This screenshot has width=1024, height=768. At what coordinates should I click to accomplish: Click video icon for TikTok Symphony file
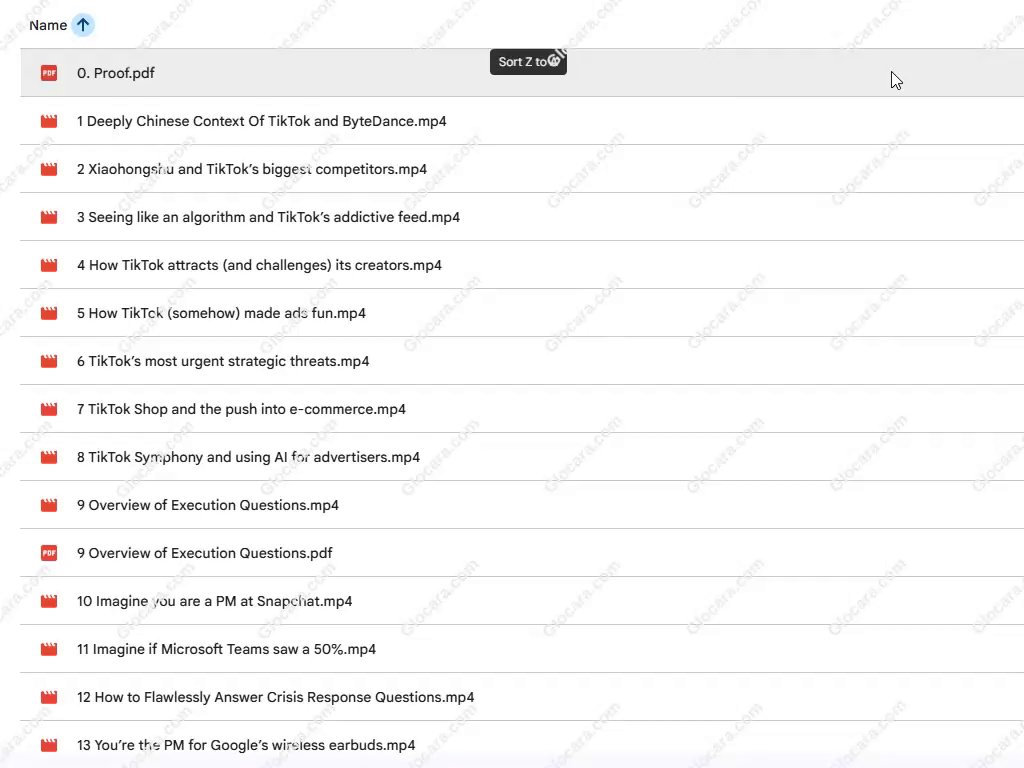[x=49, y=457]
